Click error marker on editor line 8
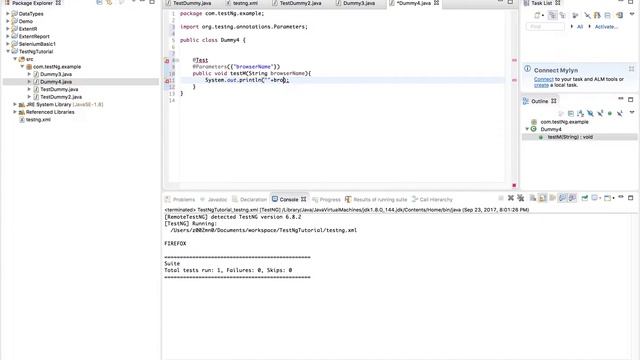The width and height of the screenshot is (640, 360). click(167, 60)
